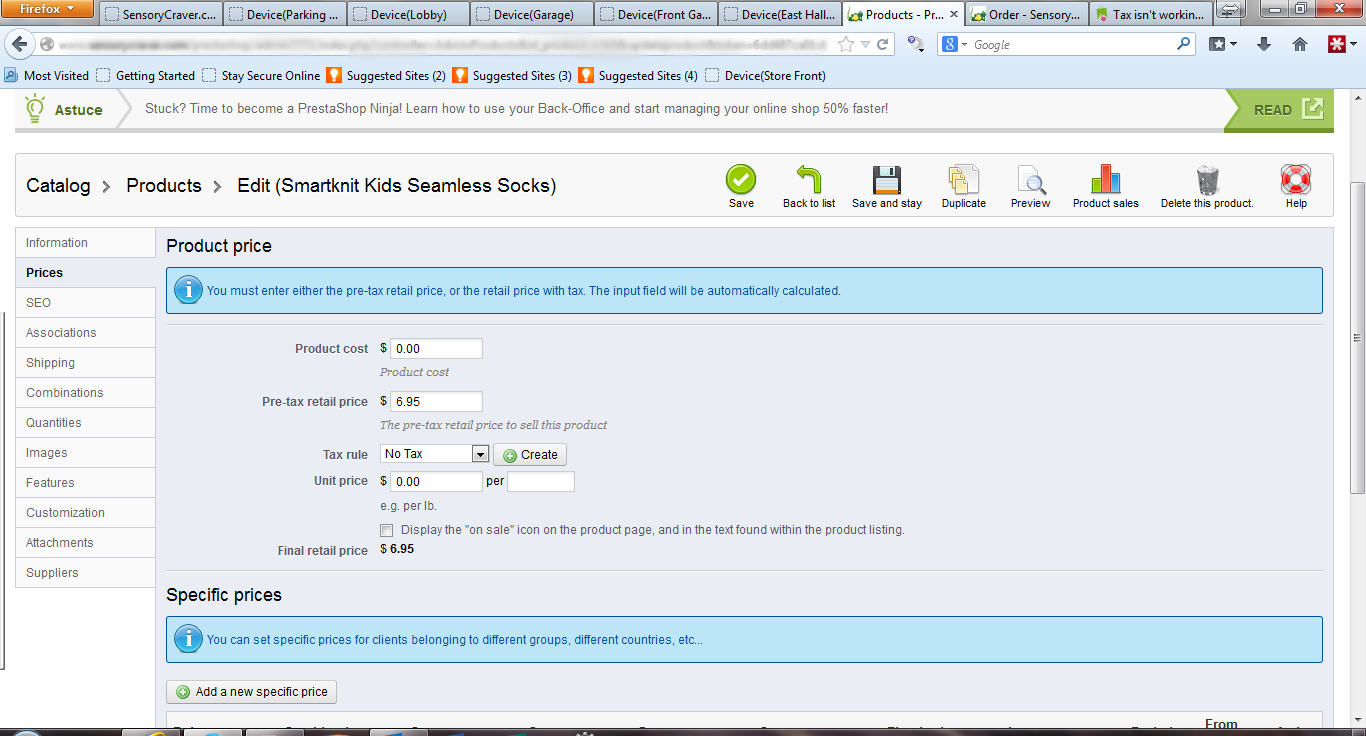Switch to the Device(Lobby) browser tab
The image size is (1366, 736).
pos(407,15)
